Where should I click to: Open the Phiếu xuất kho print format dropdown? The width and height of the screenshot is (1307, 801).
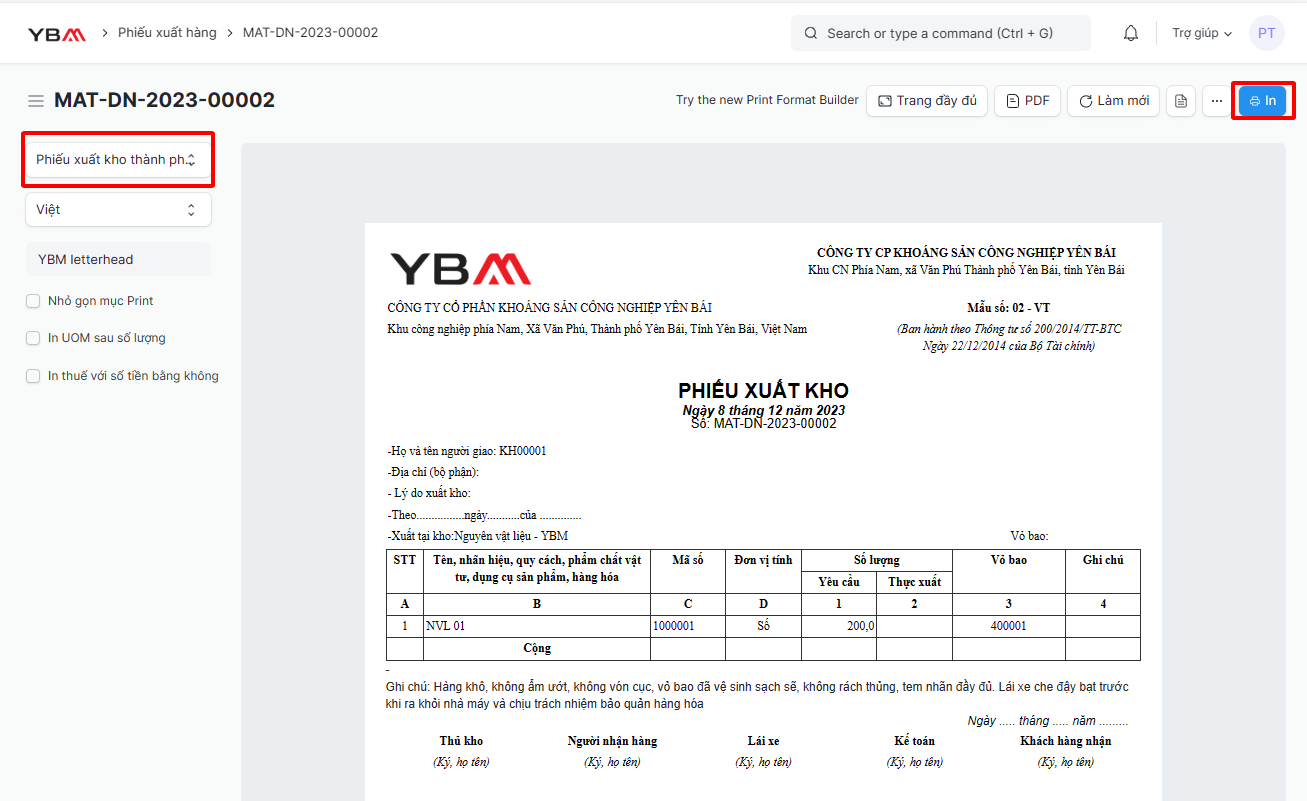[118, 160]
